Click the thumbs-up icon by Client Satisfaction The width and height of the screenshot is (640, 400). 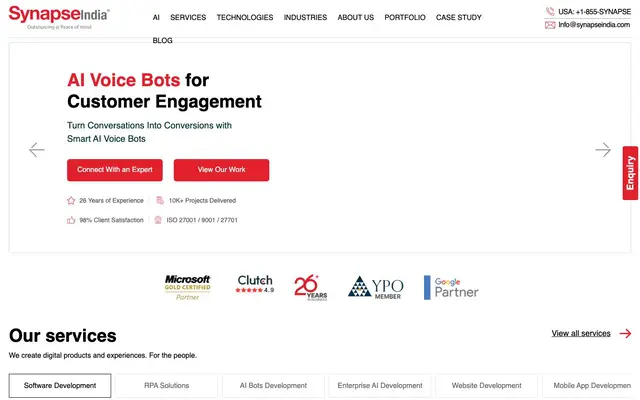tap(71, 220)
